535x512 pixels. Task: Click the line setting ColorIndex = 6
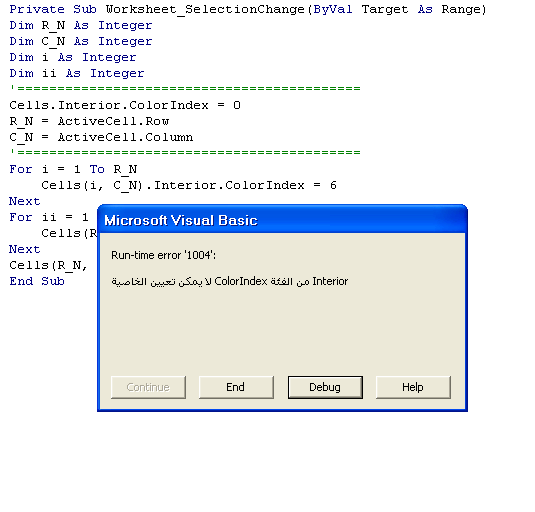[x=189, y=186]
